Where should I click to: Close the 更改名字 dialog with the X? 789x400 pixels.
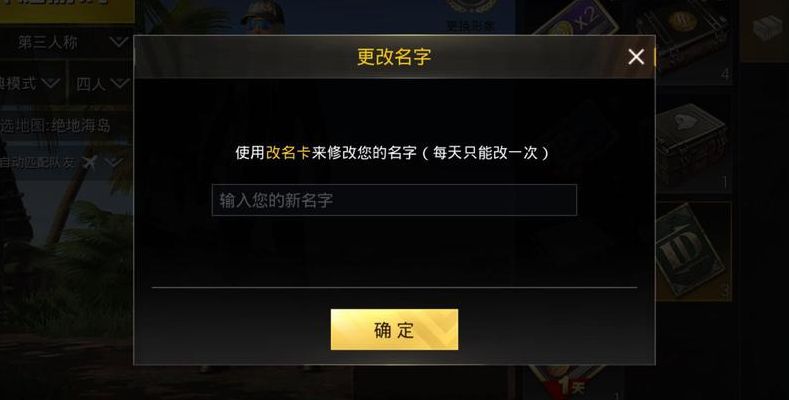(636, 57)
